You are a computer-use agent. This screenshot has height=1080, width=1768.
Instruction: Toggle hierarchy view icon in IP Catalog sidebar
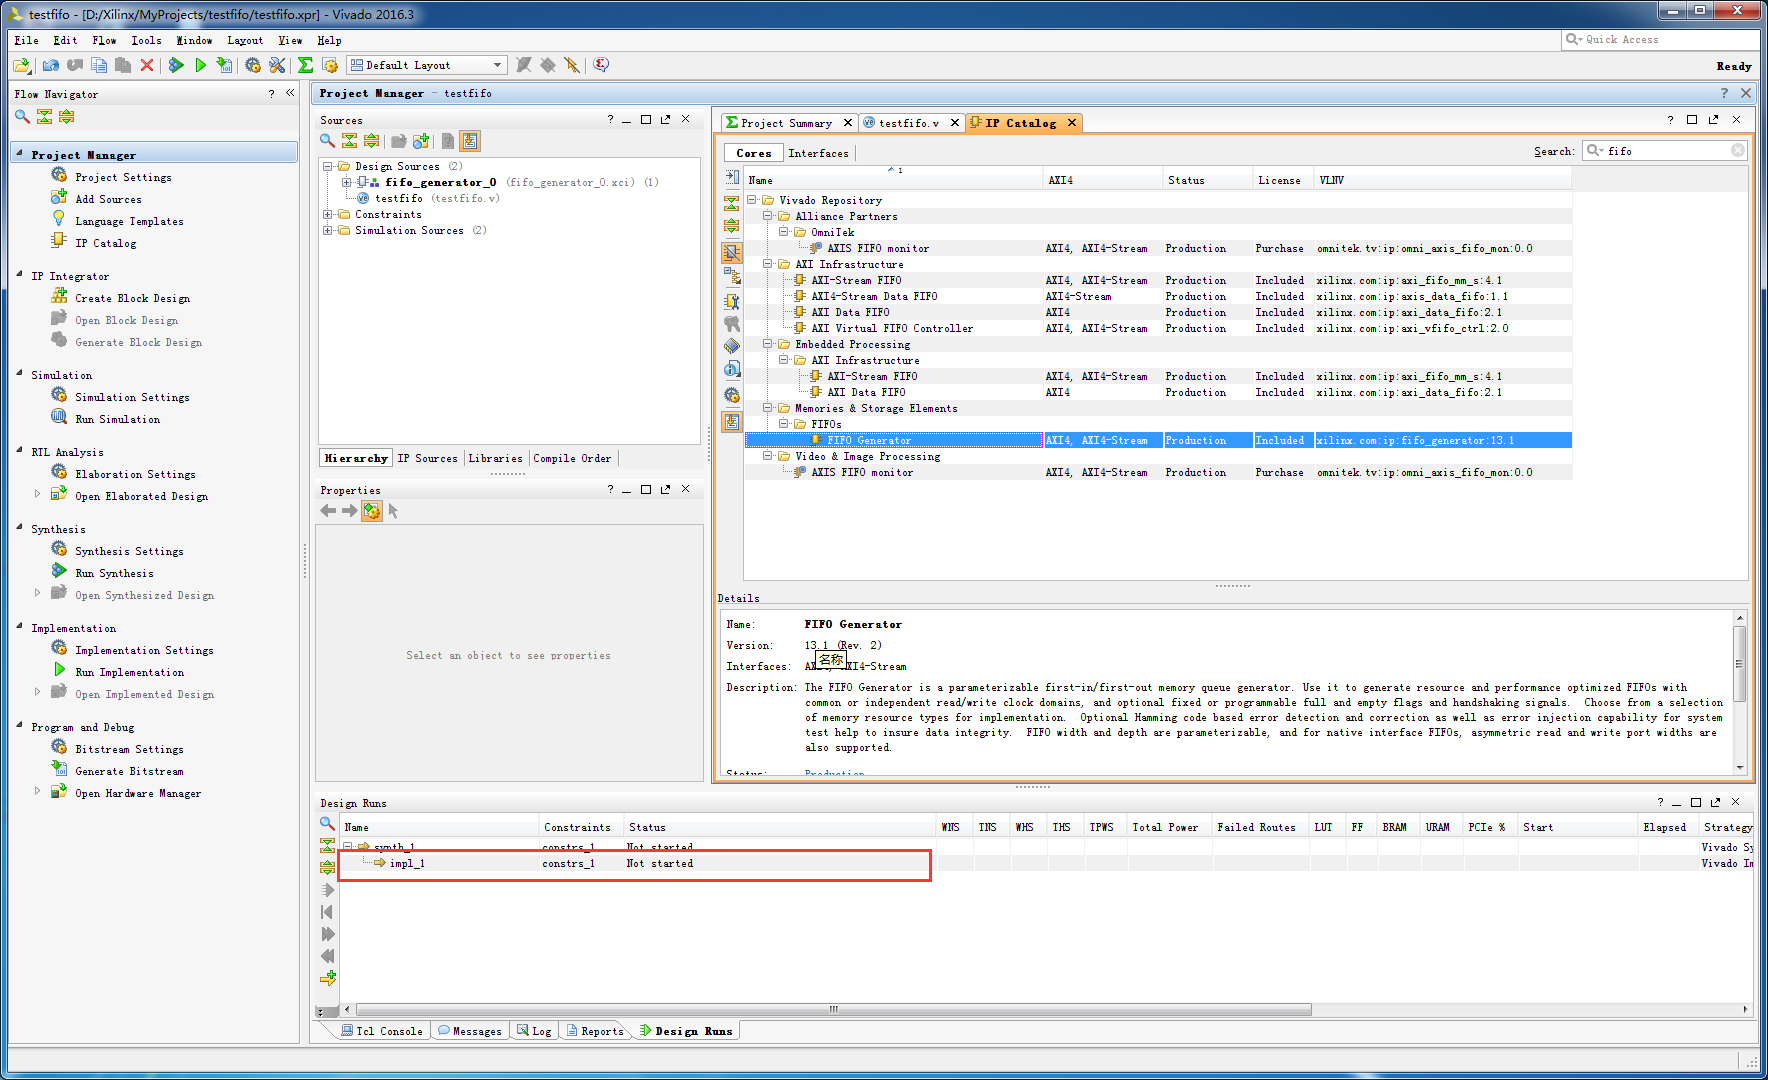tap(732, 276)
